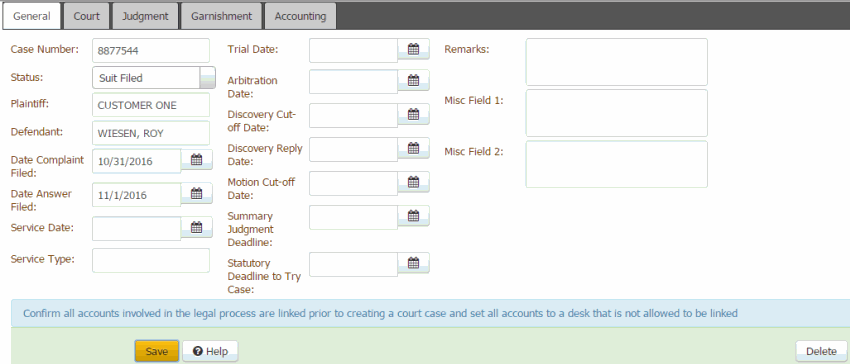Open the Service Date calendar picker
Image resolution: width=850 pixels, height=364 pixels.
pyautogui.click(x=196, y=227)
